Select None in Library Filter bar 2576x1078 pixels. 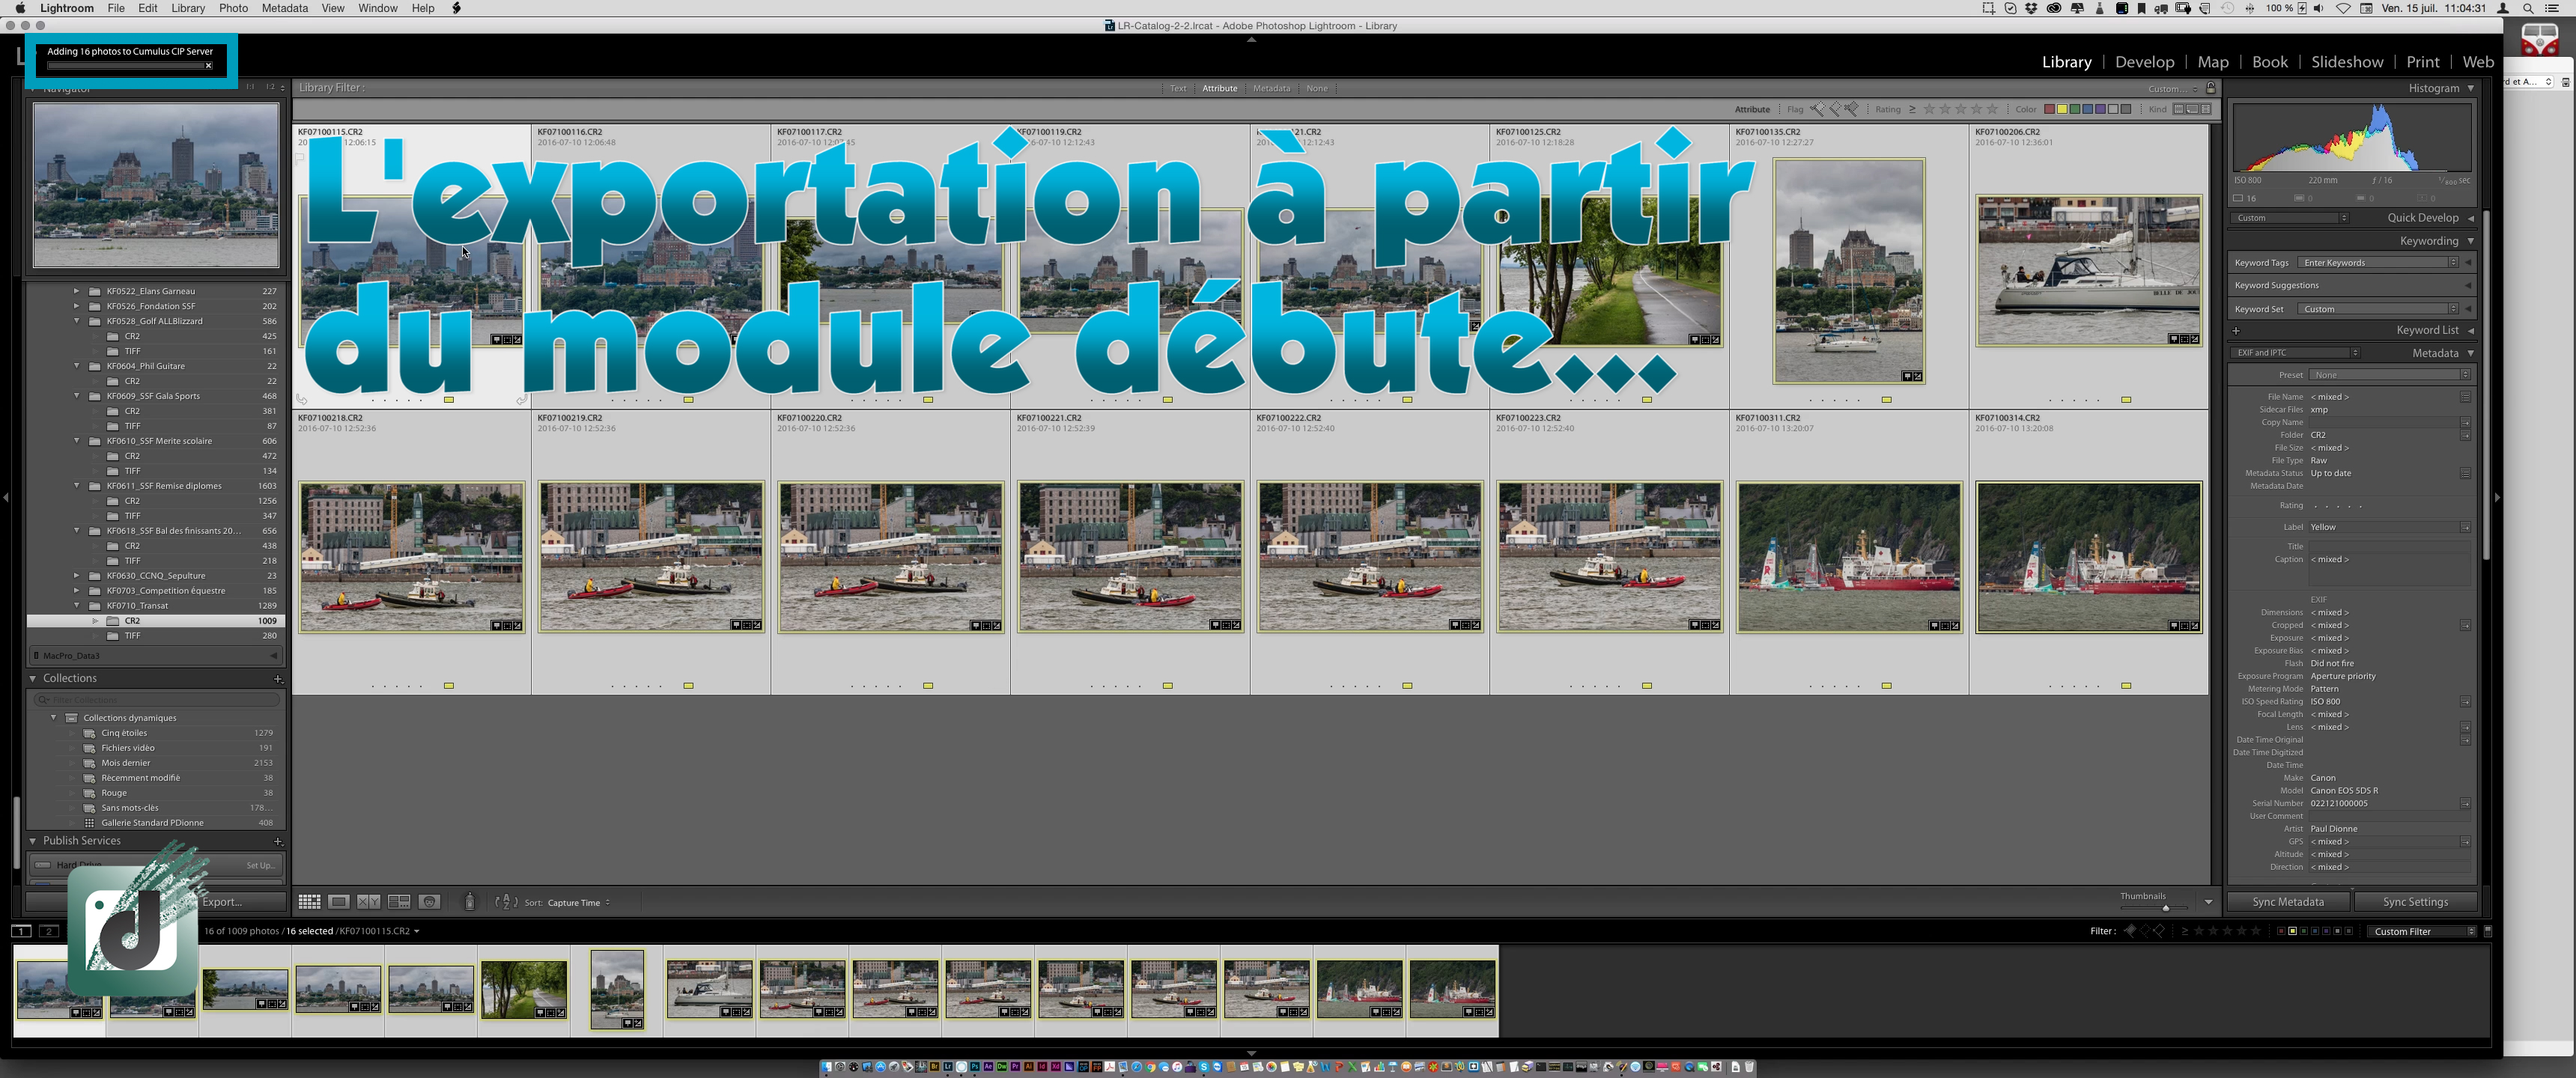1317,88
